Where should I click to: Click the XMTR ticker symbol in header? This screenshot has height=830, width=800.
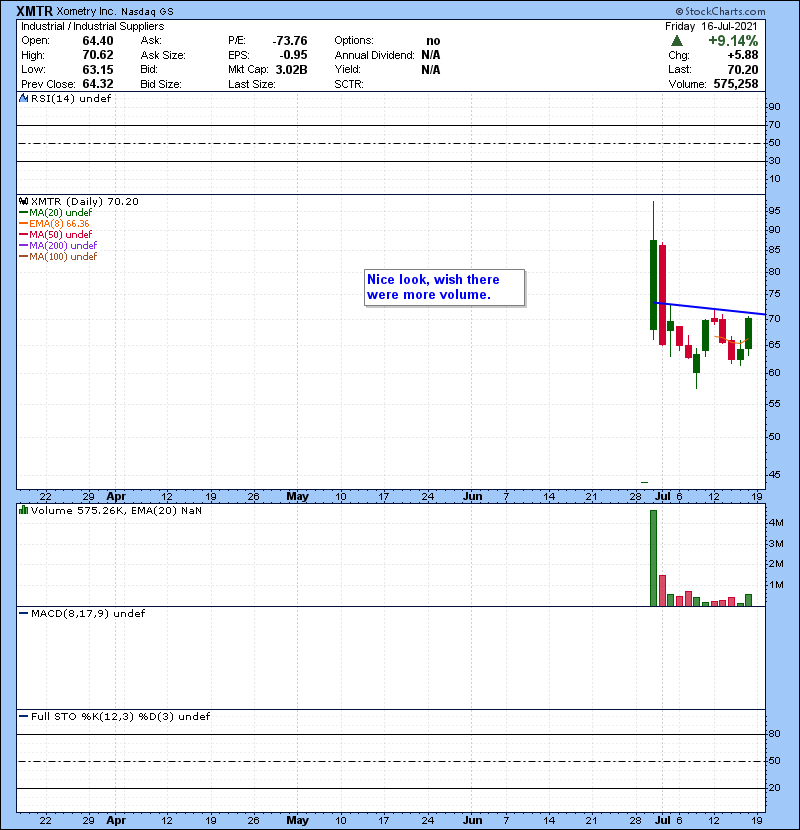(34, 11)
